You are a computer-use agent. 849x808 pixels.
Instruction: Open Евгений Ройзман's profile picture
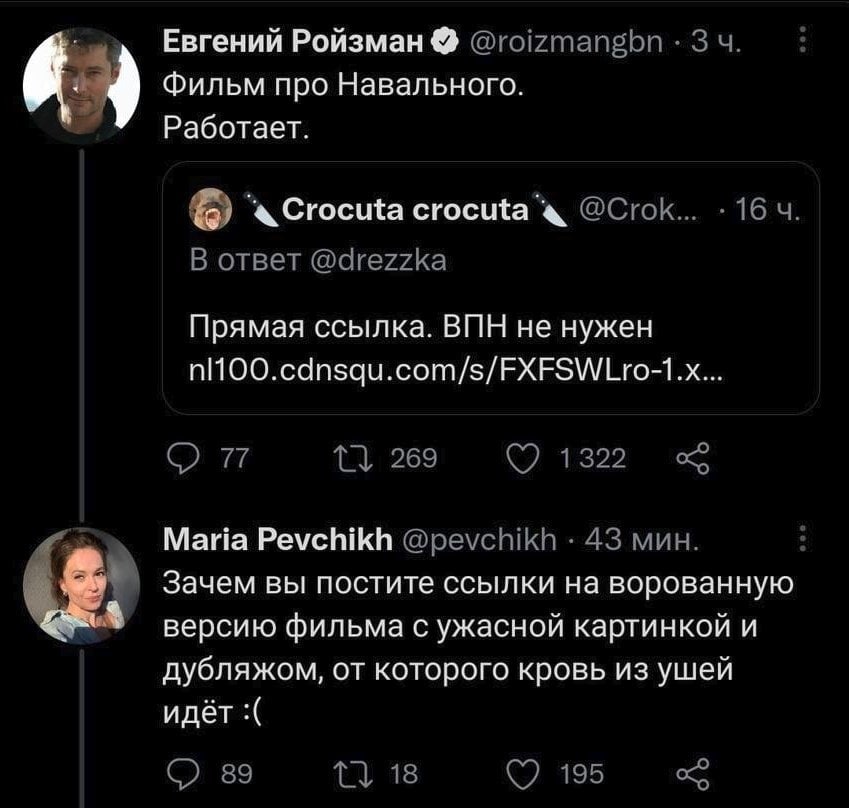[x=81, y=85]
